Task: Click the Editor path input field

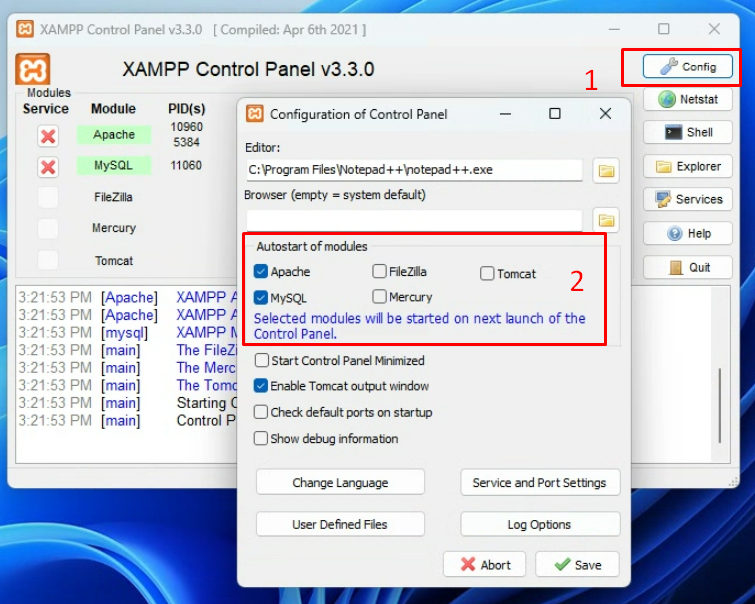Action: [414, 170]
